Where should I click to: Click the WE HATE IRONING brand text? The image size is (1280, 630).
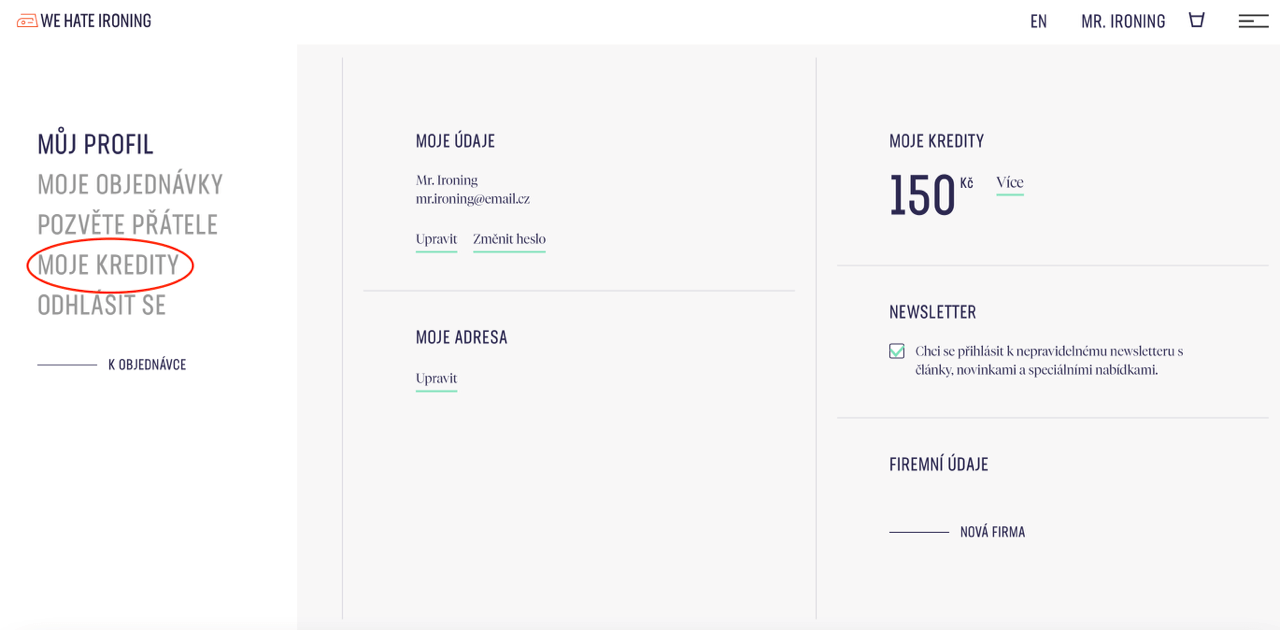pos(96,21)
